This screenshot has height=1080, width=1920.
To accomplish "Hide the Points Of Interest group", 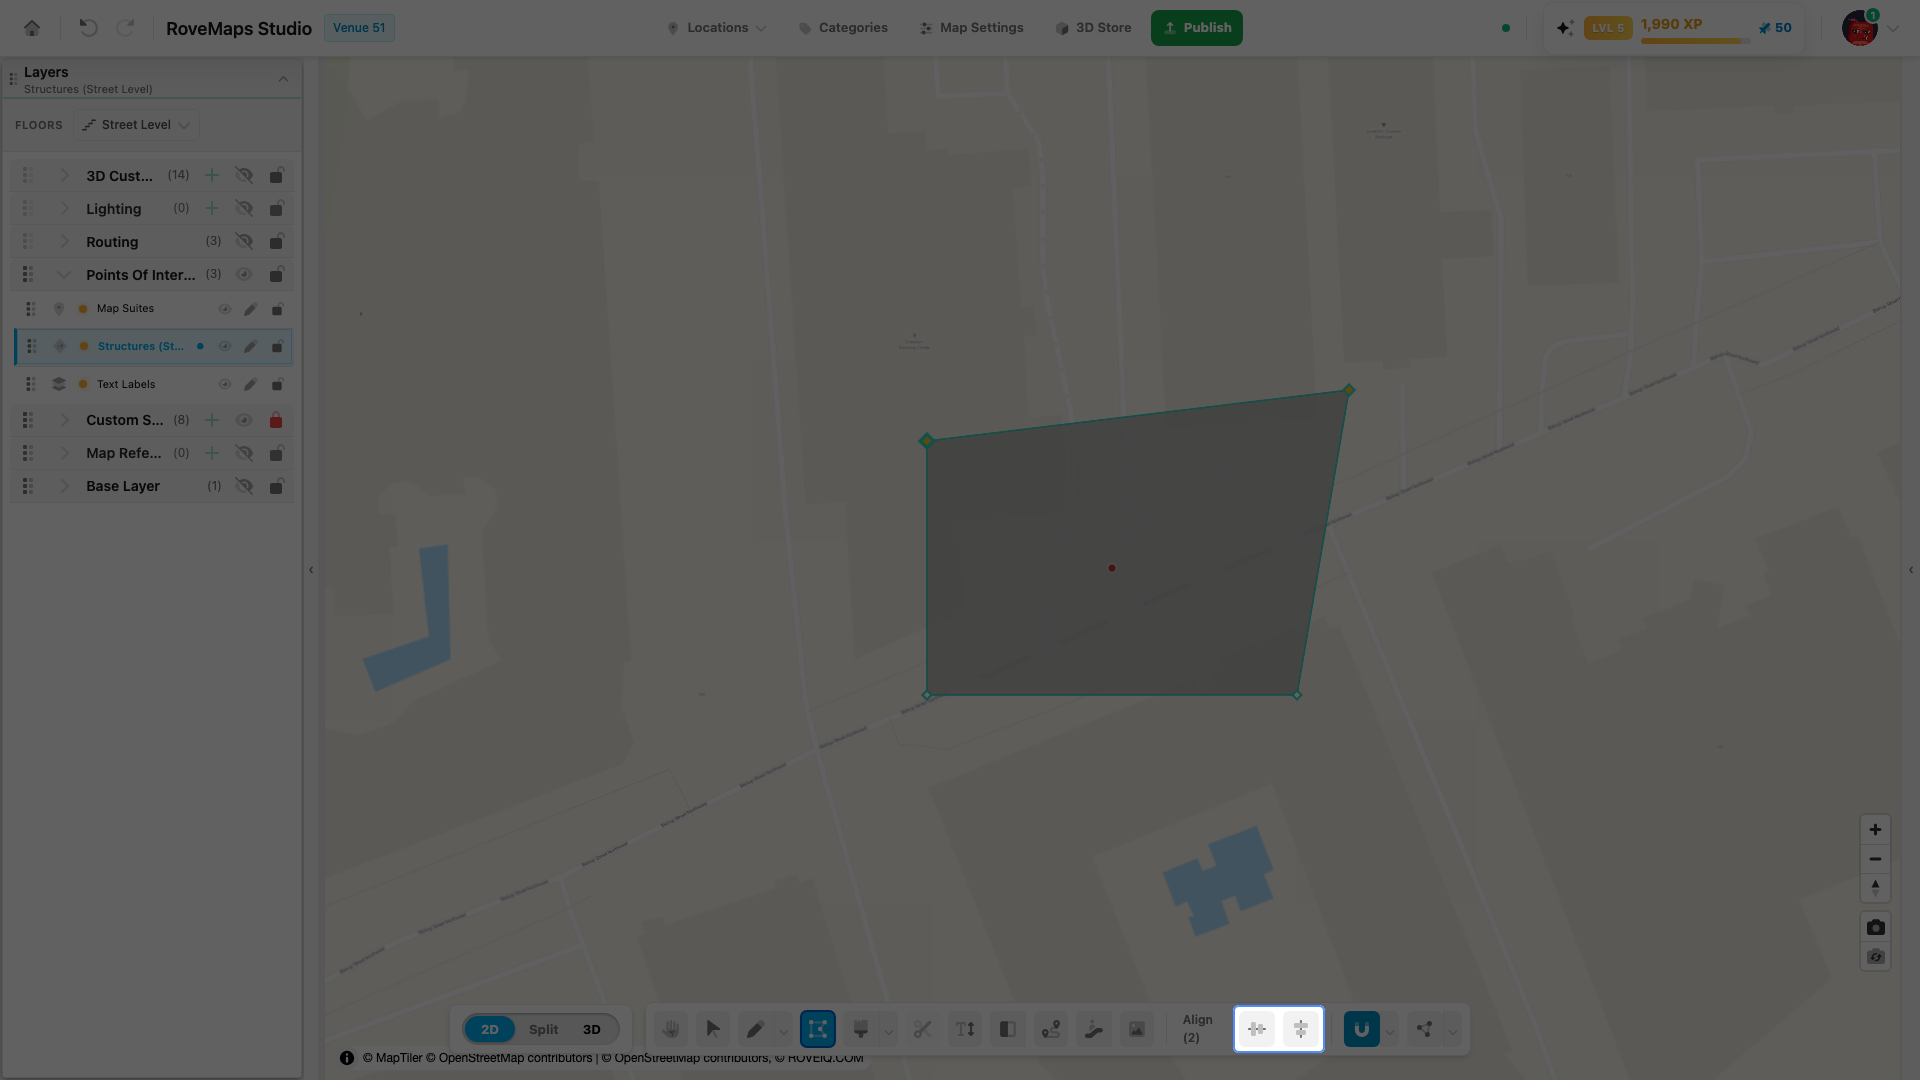I will (244, 275).
